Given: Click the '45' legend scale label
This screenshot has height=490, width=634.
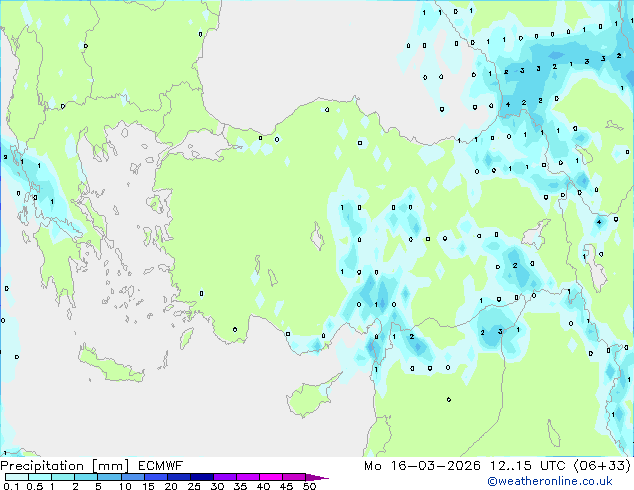Looking at the screenshot, I should (x=286, y=486).
